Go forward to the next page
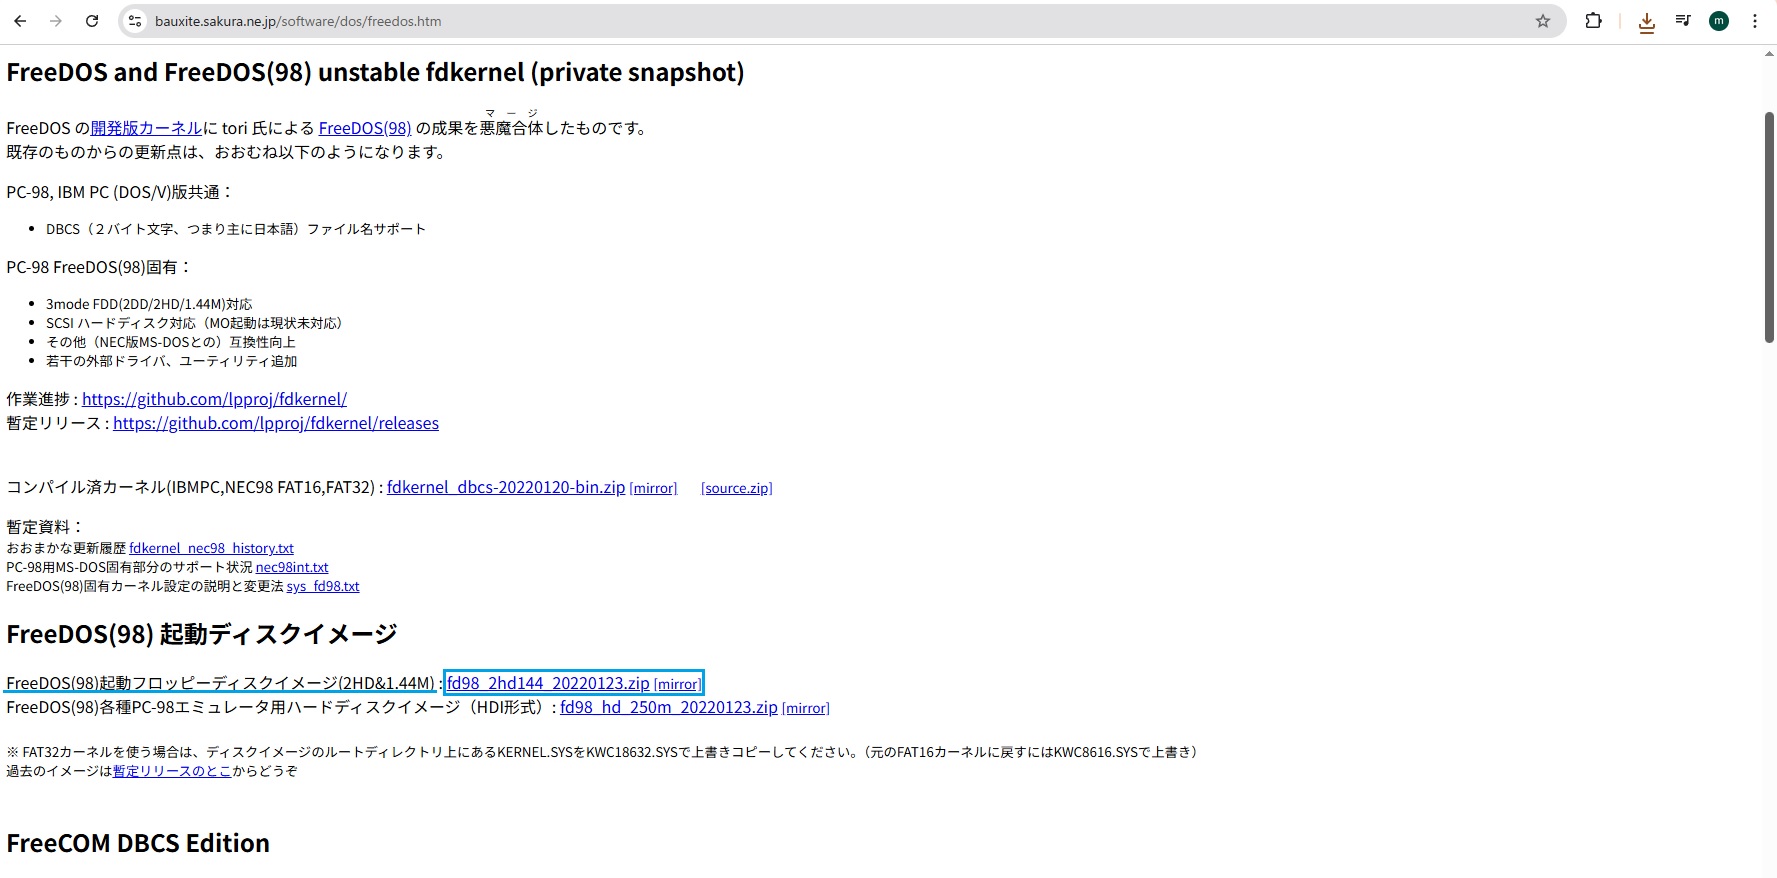 56,21
